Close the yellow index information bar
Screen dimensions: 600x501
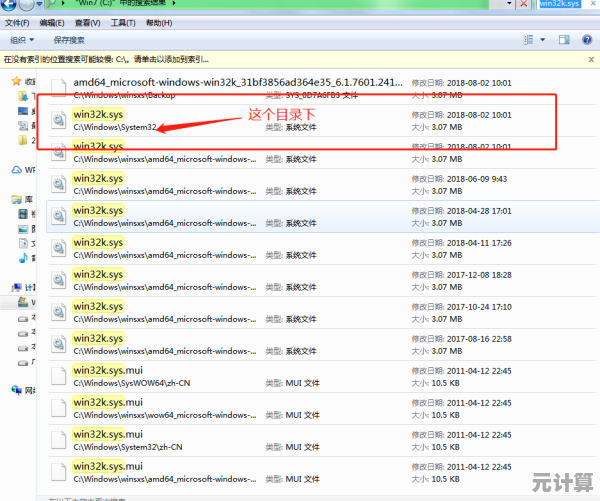[591, 59]
